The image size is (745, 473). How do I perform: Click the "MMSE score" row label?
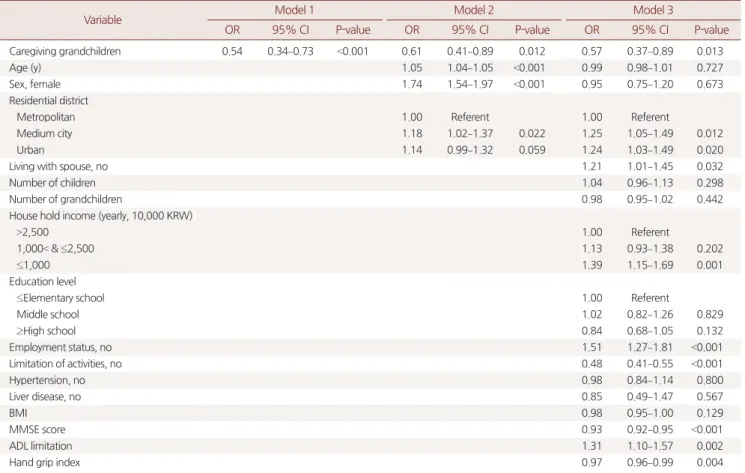tap(37, 430)
